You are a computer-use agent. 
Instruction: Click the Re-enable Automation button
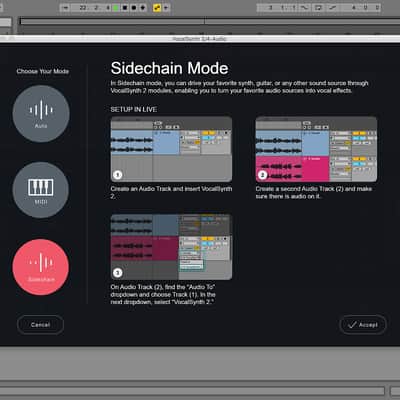tap(166, 8)
